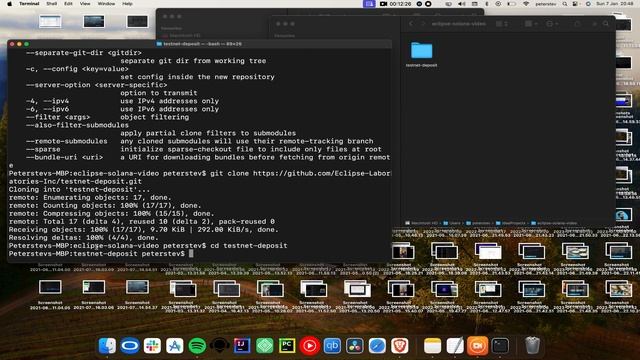Open YouTube Music from the Dock
This screenshot has width=640, height=360.
(x=309, y=346)
